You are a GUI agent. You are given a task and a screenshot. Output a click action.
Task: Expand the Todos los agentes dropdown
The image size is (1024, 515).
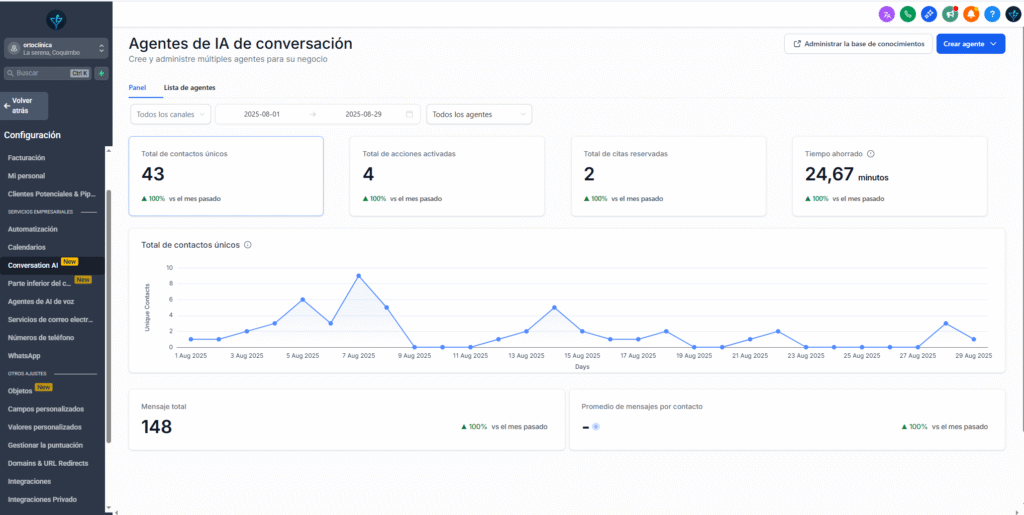(479, 114)
